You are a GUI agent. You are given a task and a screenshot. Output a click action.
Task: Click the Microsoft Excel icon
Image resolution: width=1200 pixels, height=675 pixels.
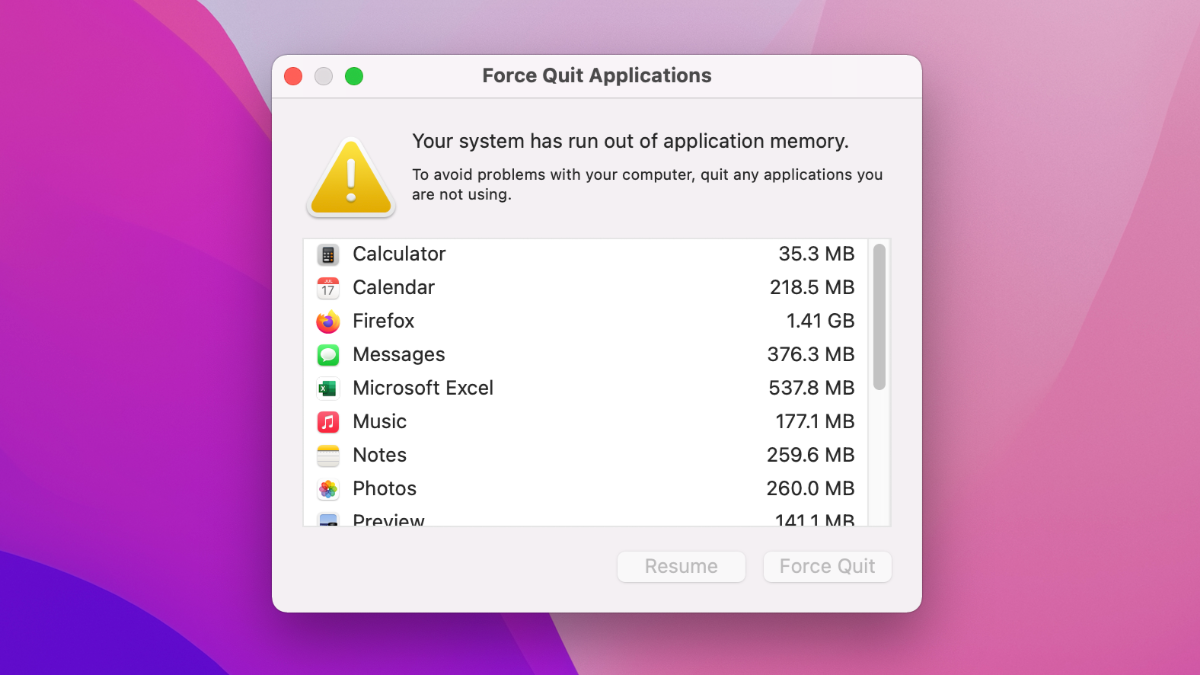point(328,388)
